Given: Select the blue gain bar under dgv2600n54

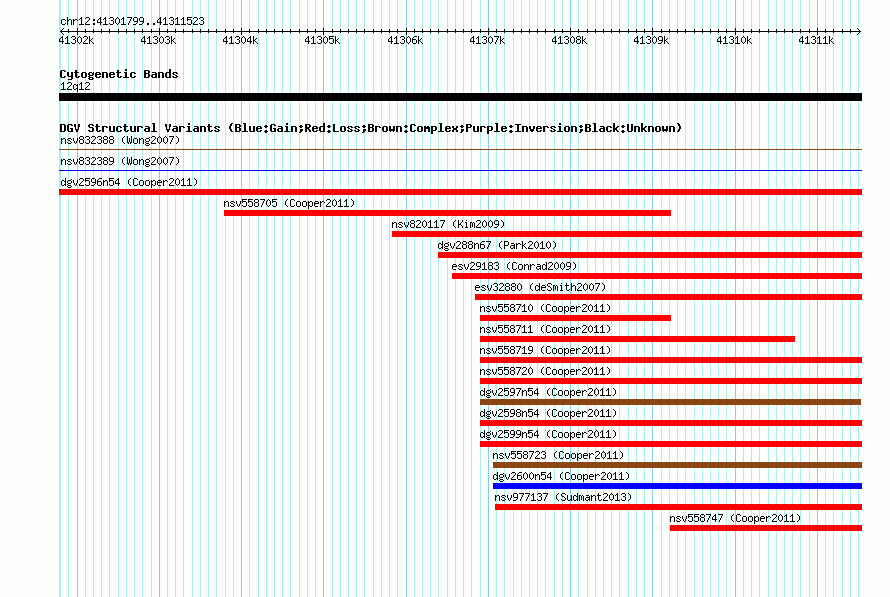Looking at the screenshot, I should [677, 486].
